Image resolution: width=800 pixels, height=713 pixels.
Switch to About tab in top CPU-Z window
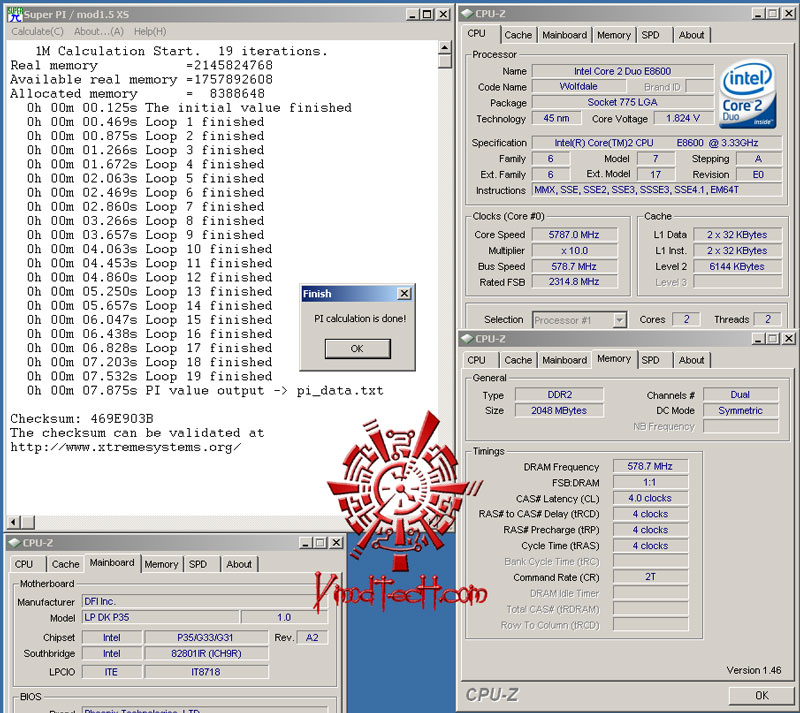point(691,35)
